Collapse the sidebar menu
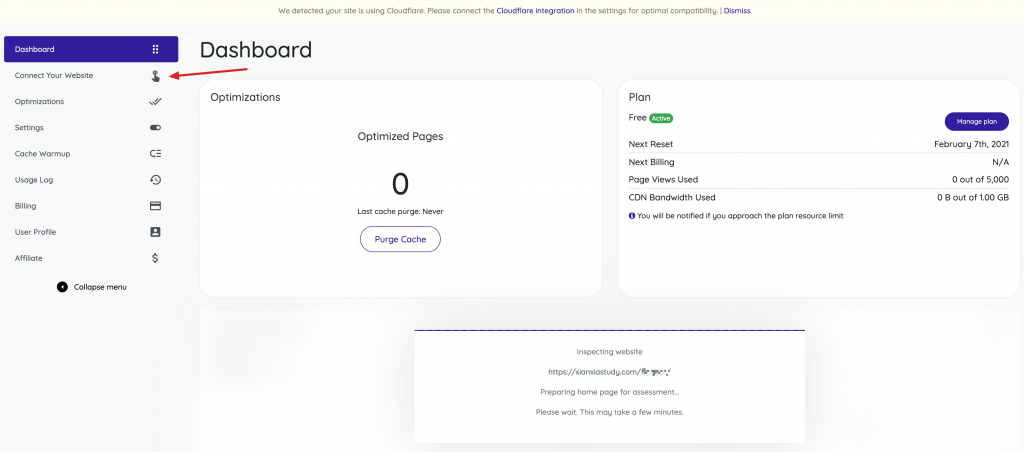1024x452 pixels. 92,287
